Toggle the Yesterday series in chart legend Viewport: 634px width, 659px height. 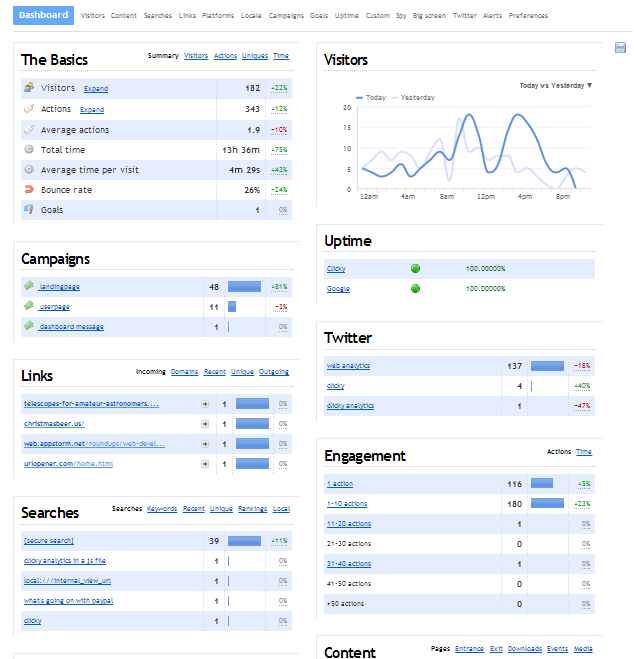coord(416,98)
